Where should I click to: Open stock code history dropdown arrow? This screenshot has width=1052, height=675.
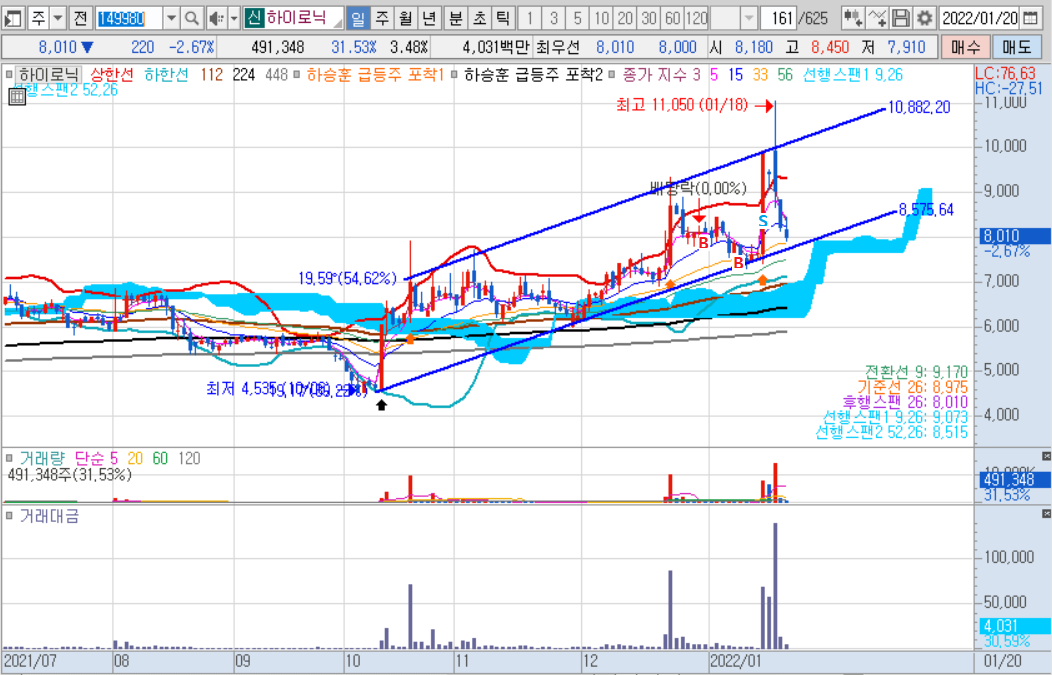171,18
